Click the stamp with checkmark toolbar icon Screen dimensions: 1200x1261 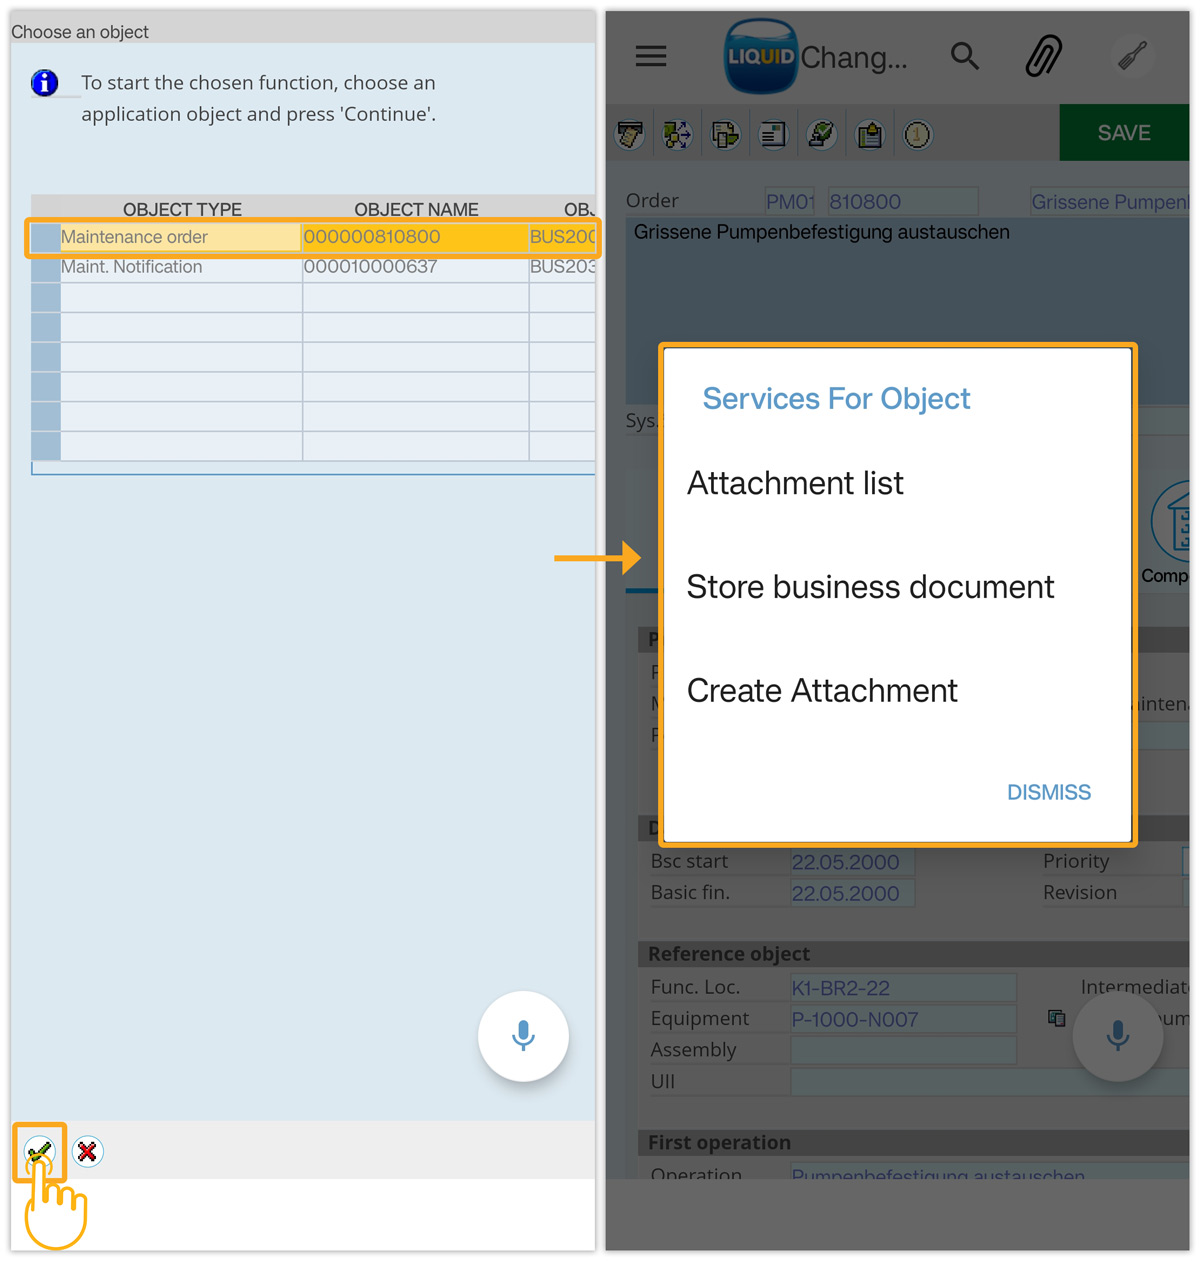tap(821, 134)
